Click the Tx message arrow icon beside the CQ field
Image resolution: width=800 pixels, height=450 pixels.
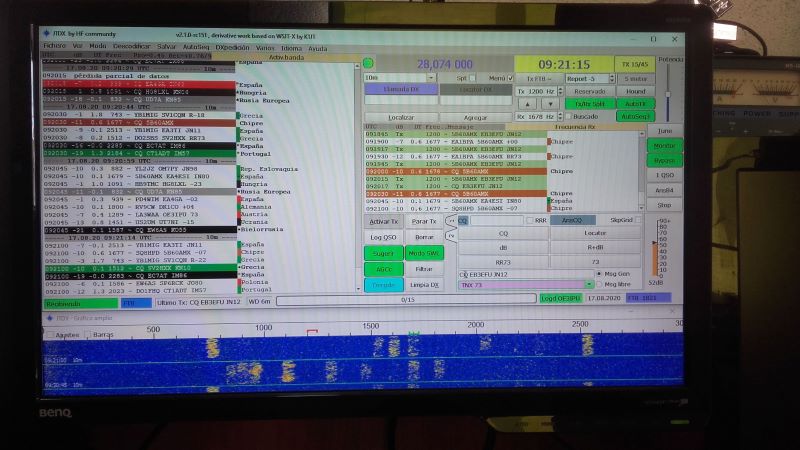click(450, 220)
